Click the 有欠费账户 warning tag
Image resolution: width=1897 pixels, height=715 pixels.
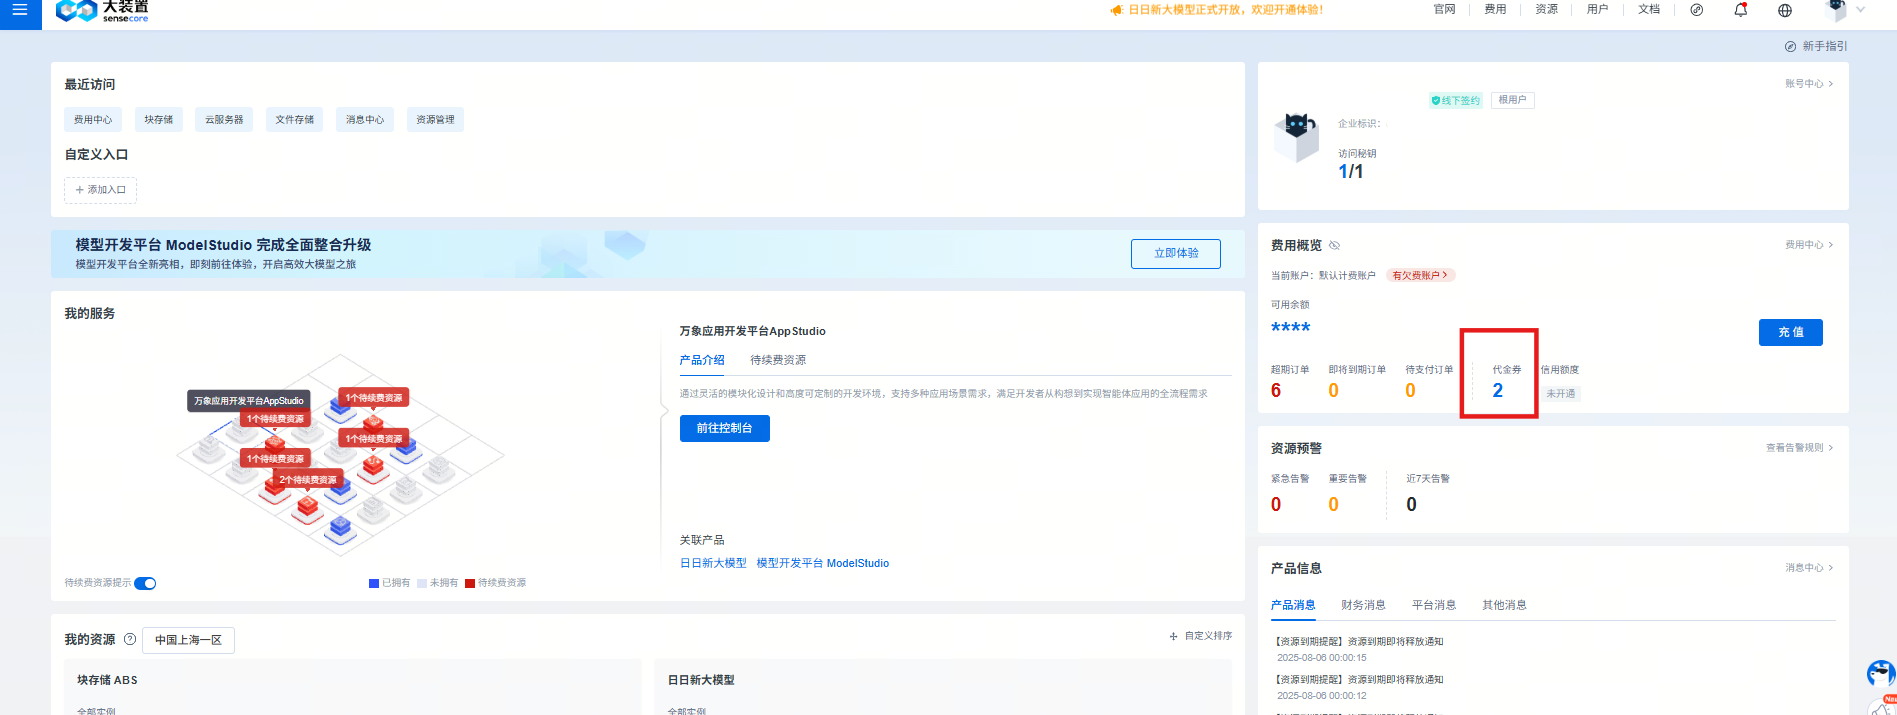(x=1420, y=275)
